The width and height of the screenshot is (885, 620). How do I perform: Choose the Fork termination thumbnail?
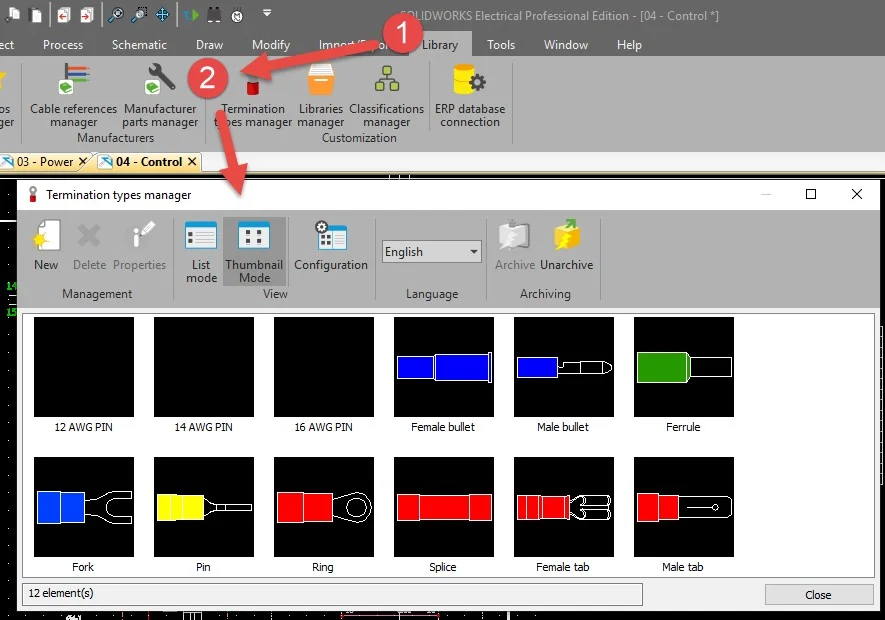(83, 507)
